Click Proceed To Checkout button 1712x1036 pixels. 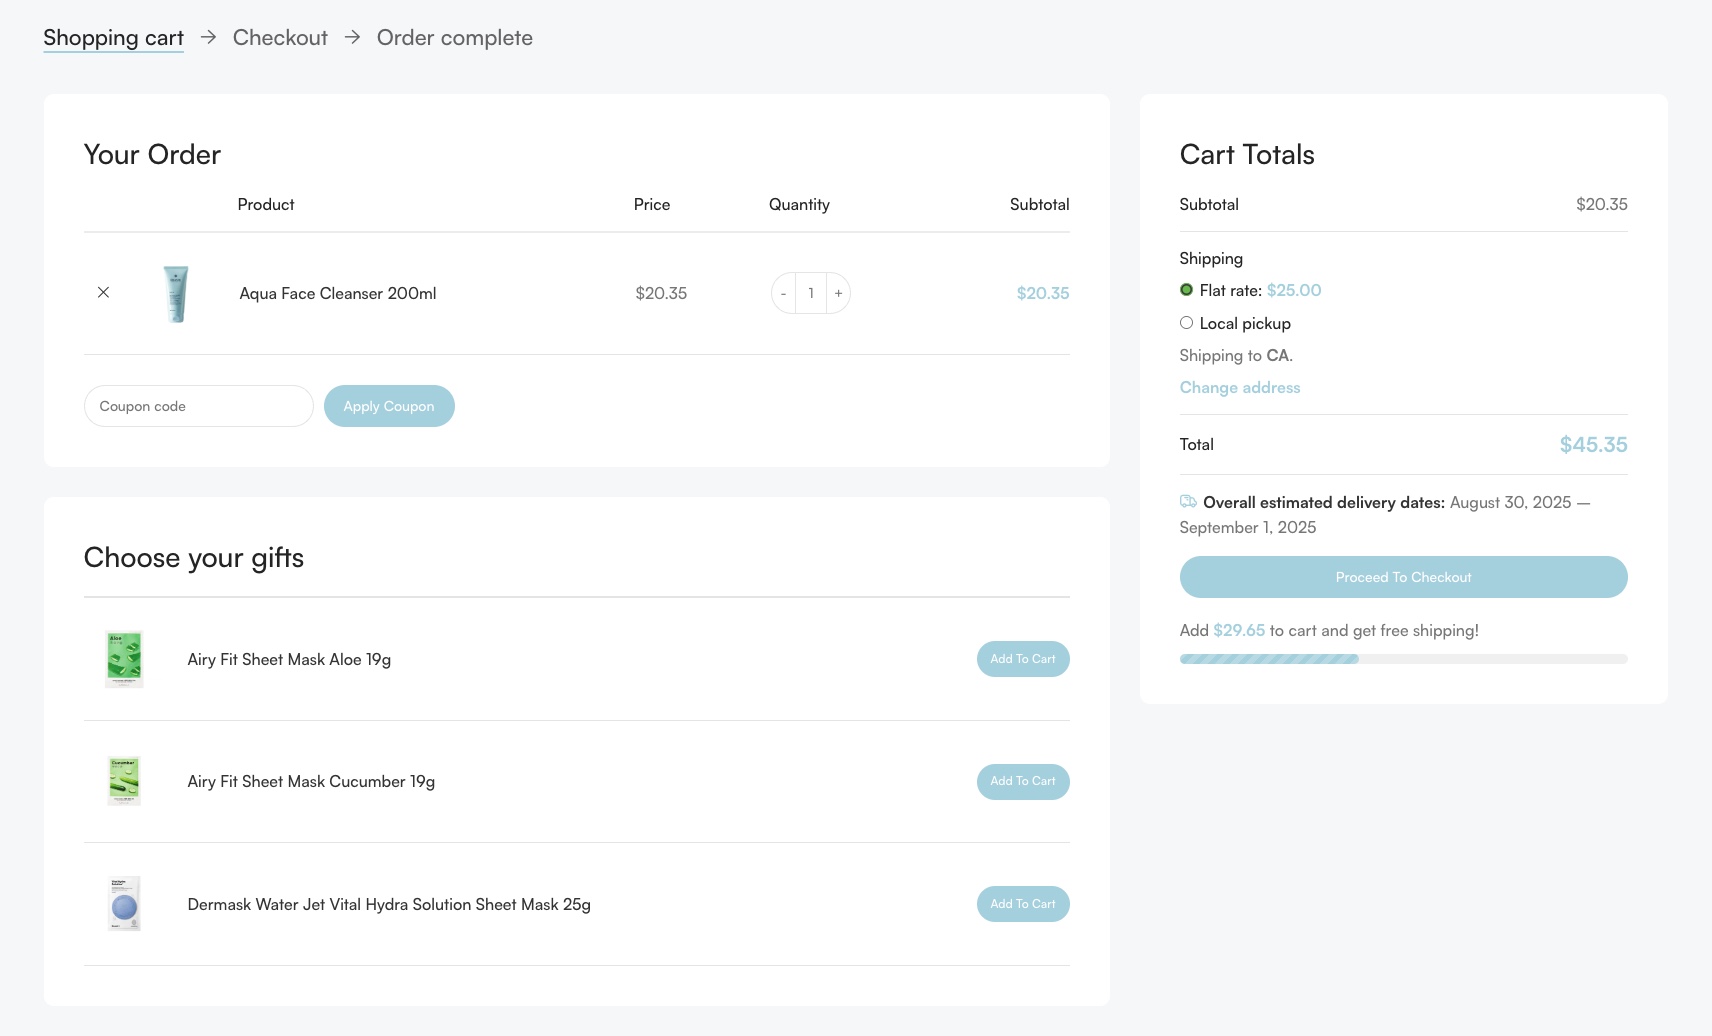tap(1403, 577)
